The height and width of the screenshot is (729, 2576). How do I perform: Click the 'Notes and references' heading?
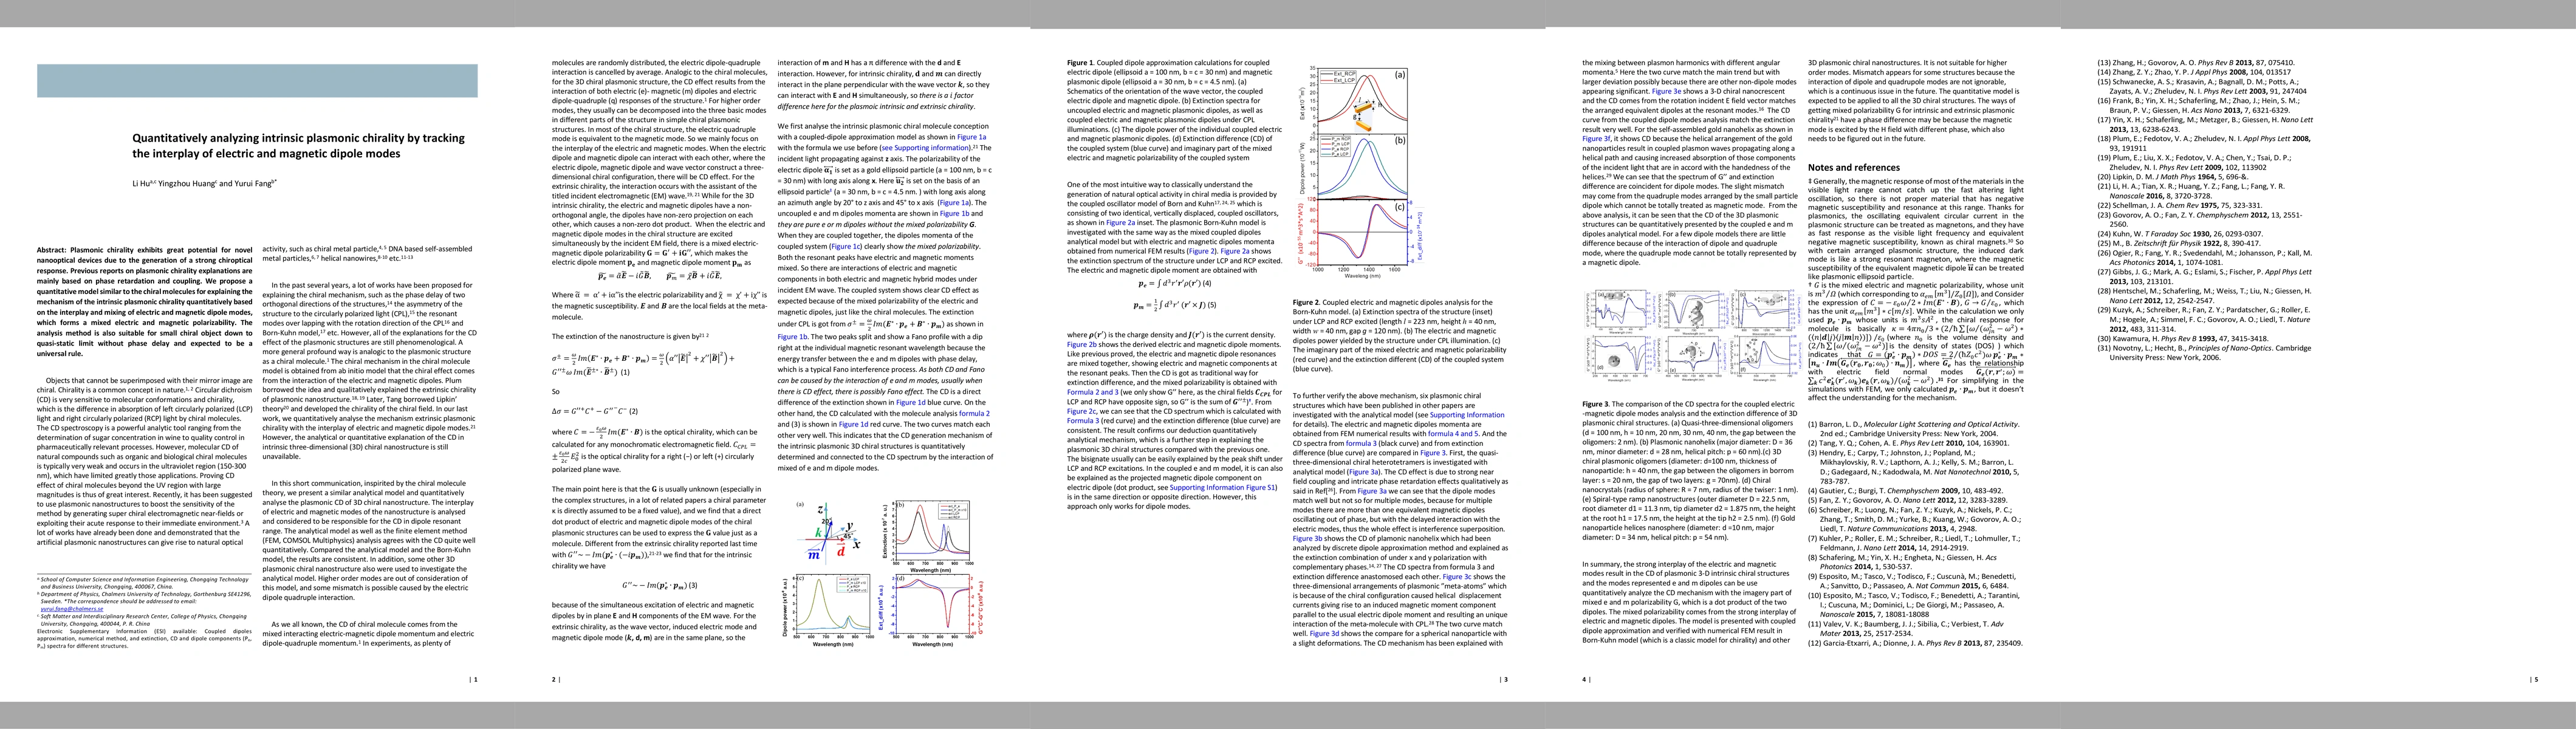pyautogui.click(x=1853, y=167)
